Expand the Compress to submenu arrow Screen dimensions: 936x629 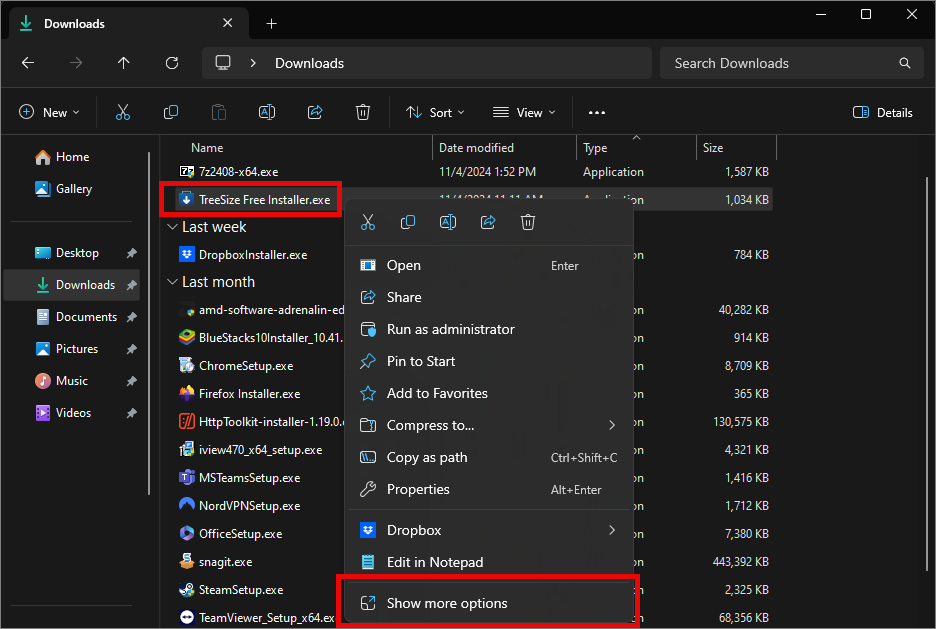612,425
